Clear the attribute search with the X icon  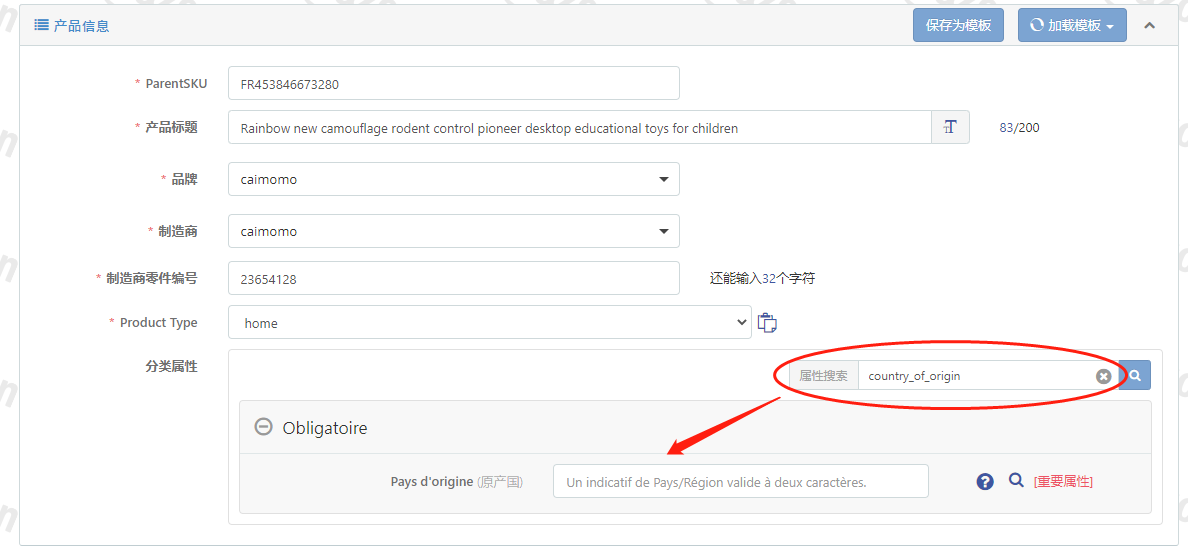(1103, 376)
